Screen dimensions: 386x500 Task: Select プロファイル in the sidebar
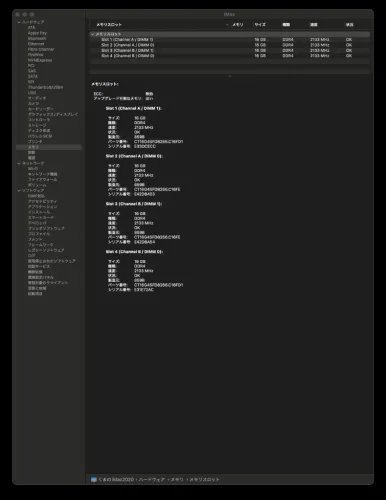39,234
